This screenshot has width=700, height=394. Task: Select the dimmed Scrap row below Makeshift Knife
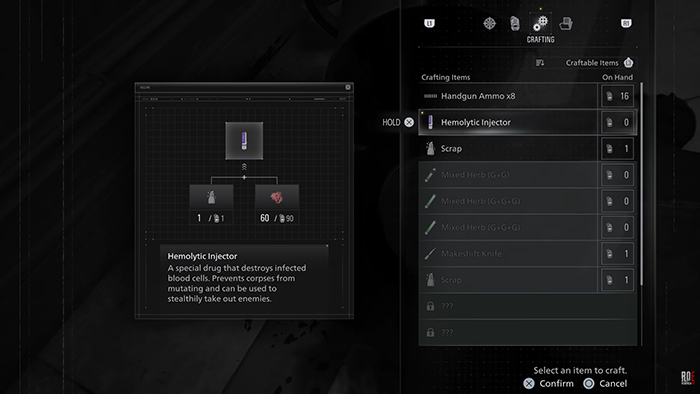tap(527, 280)
